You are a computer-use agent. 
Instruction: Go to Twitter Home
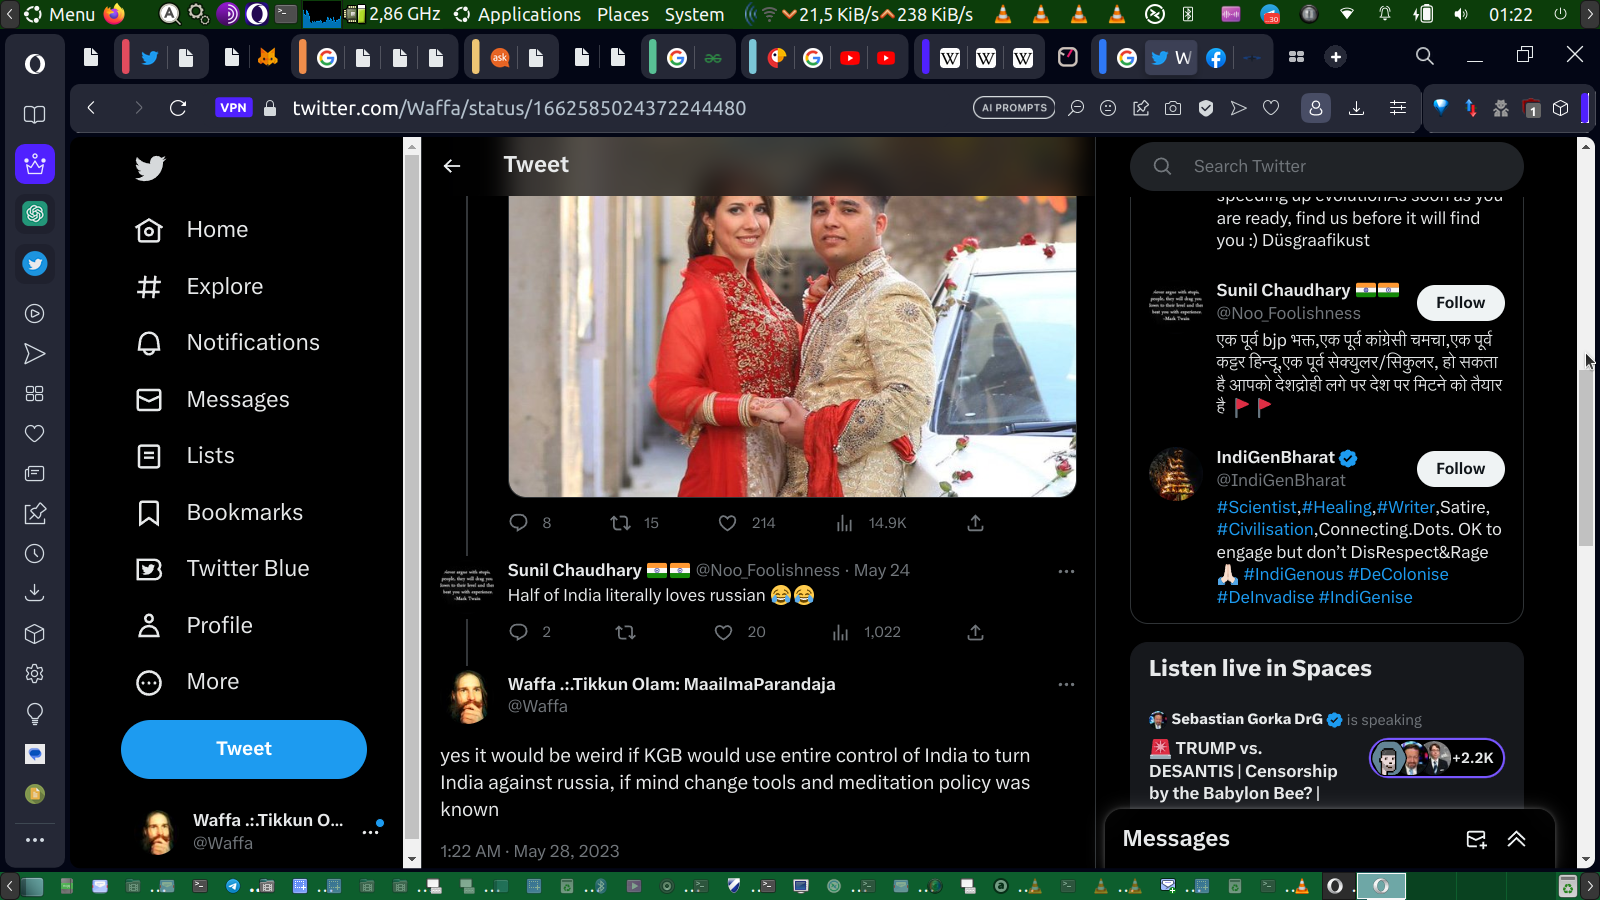click(x=192, y=230)
